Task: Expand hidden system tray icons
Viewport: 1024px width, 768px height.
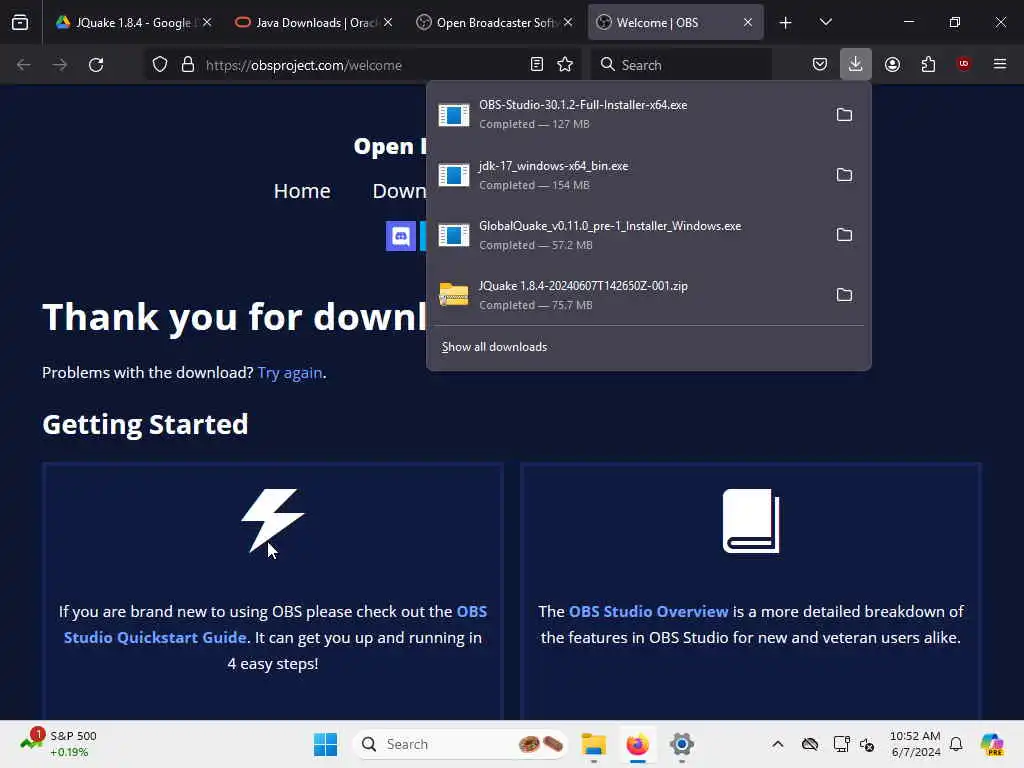Action: tap(777, 744)
